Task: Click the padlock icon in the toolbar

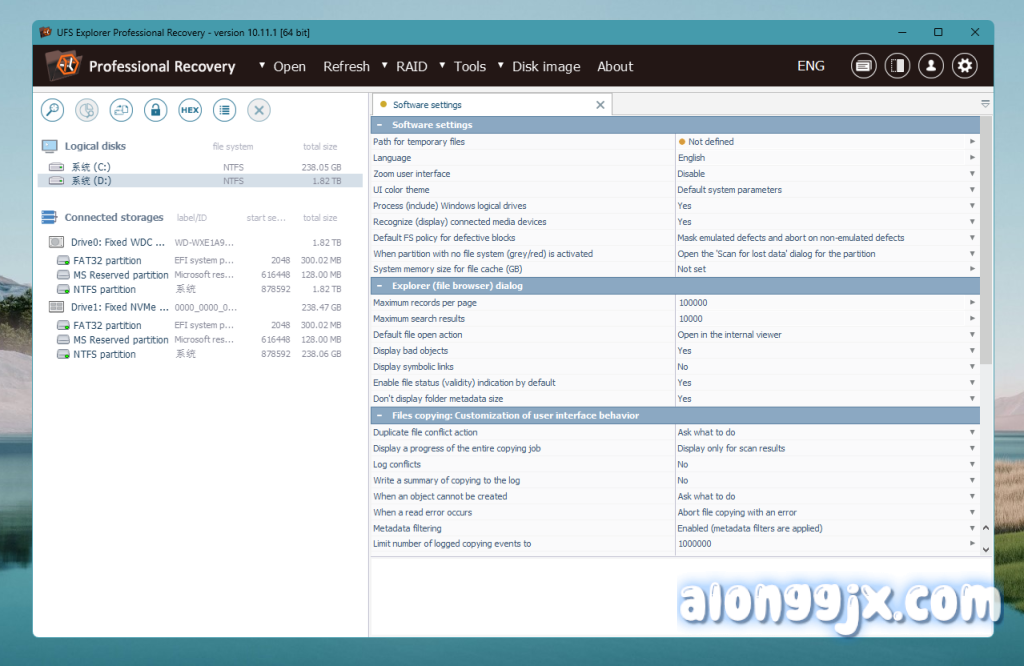Action: [x=155, y=110]
